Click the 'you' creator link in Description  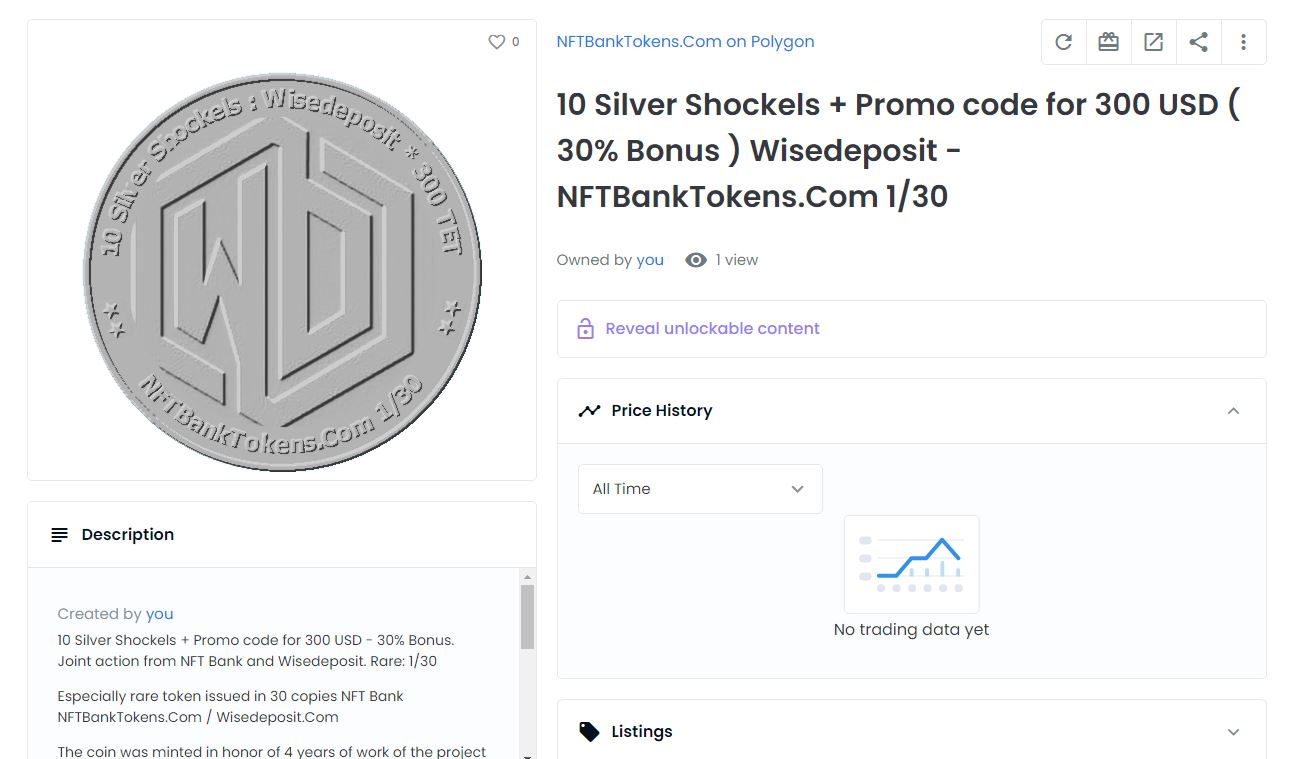(160, 614)
